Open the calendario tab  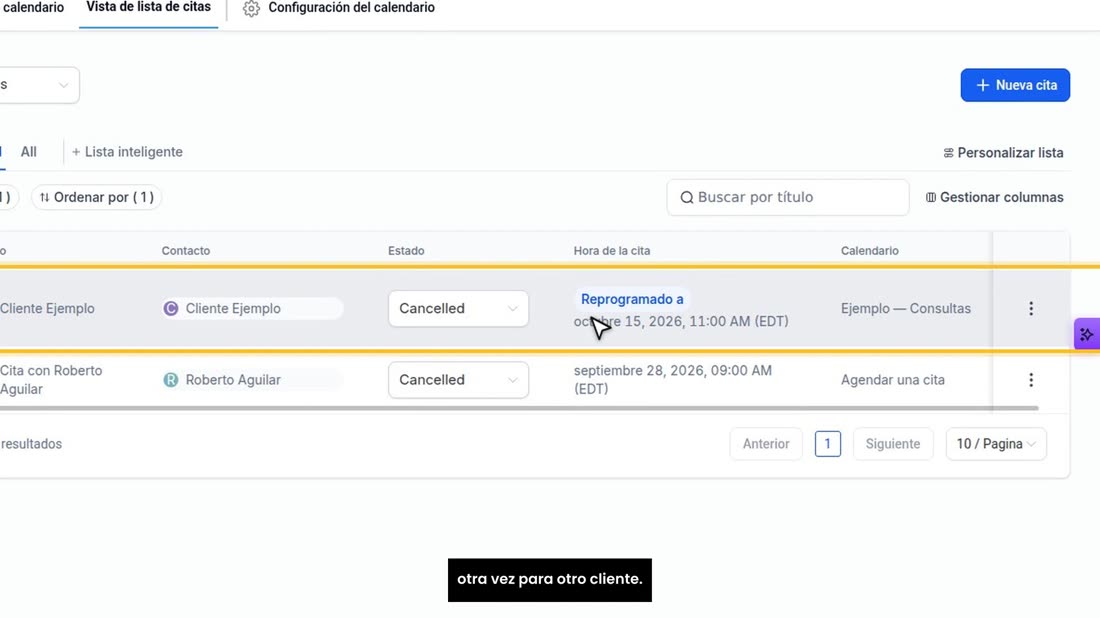(33, 8)
